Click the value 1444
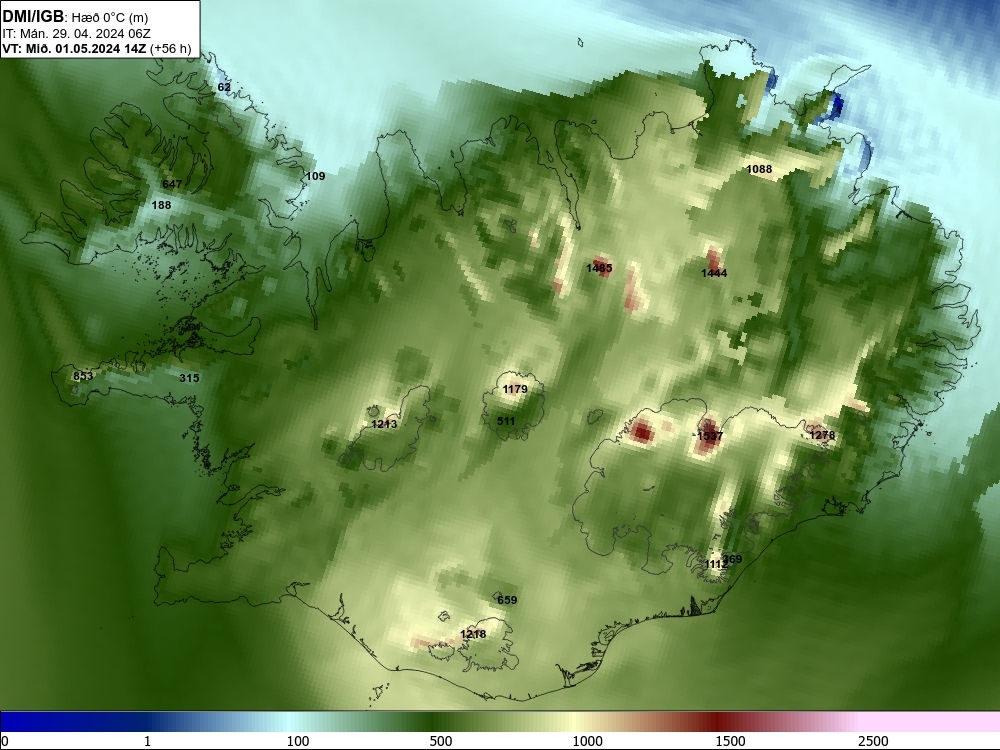 coord(714,274)
